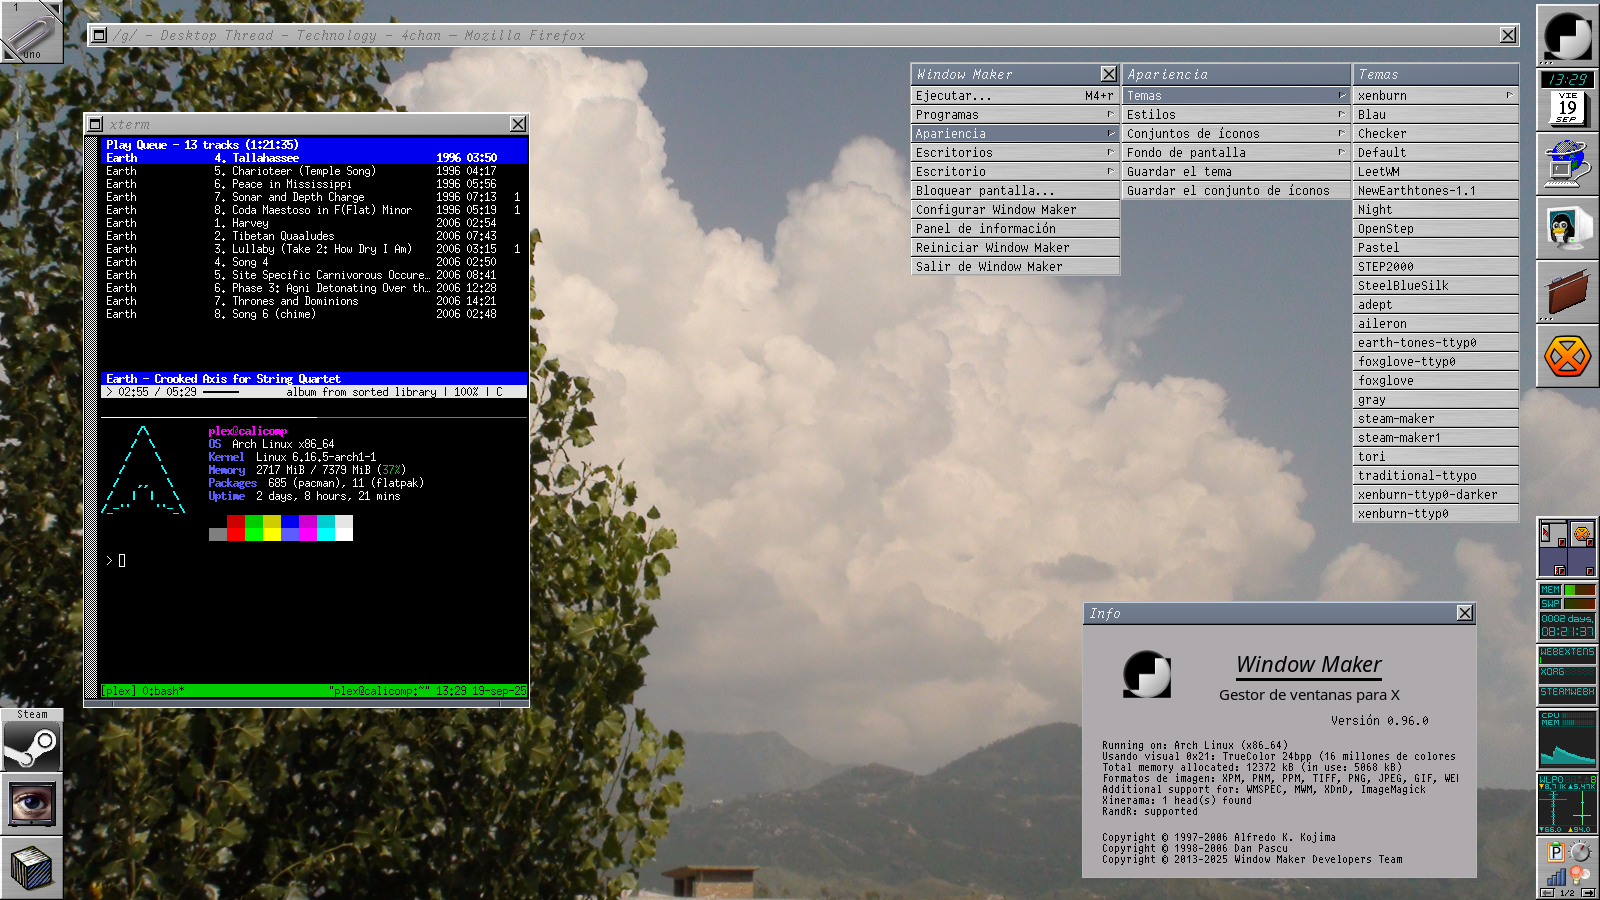
Task: Click the orange hexagon X dock icon
Action: click(1567, 355)
